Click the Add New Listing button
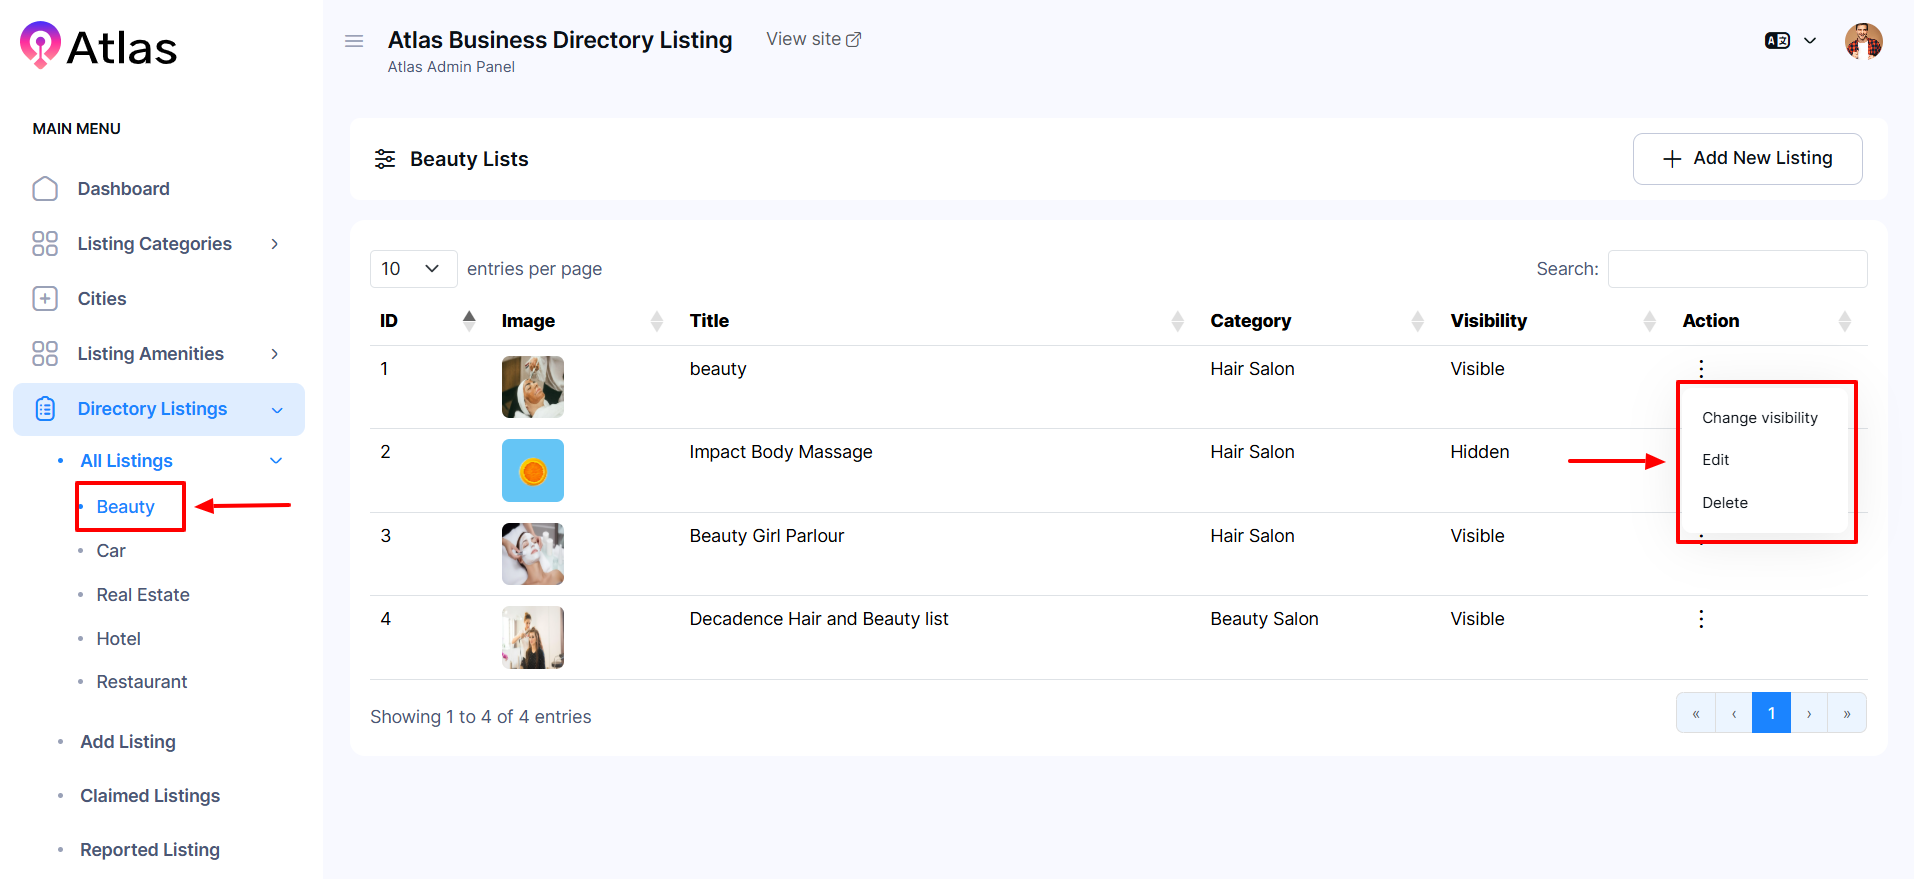The height and width of the screenshot is (879, 1914). click(x=1747, y=159)
